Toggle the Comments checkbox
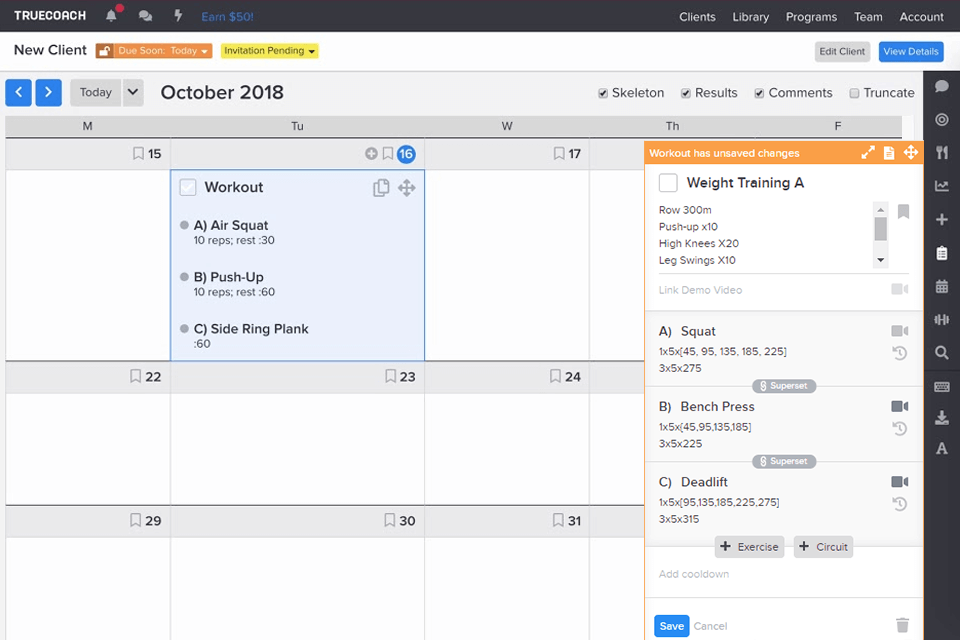This screenshot has height=640, width=960. point(759,93)
